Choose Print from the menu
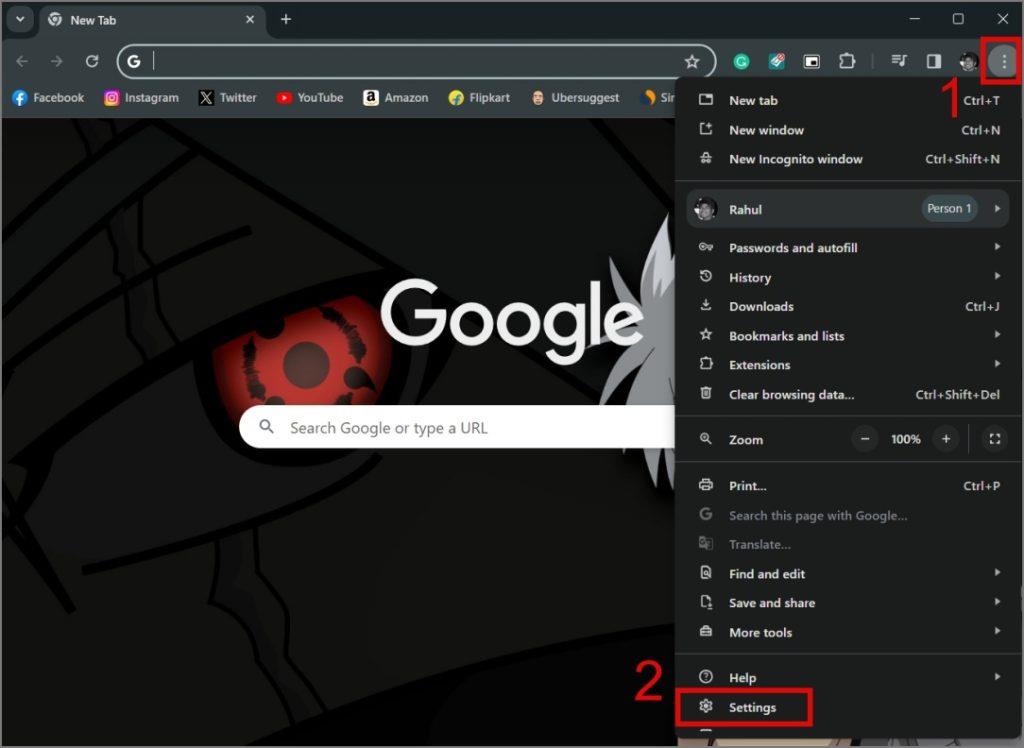This screenshot has height=748, width=1024. [x=848, y=485]
